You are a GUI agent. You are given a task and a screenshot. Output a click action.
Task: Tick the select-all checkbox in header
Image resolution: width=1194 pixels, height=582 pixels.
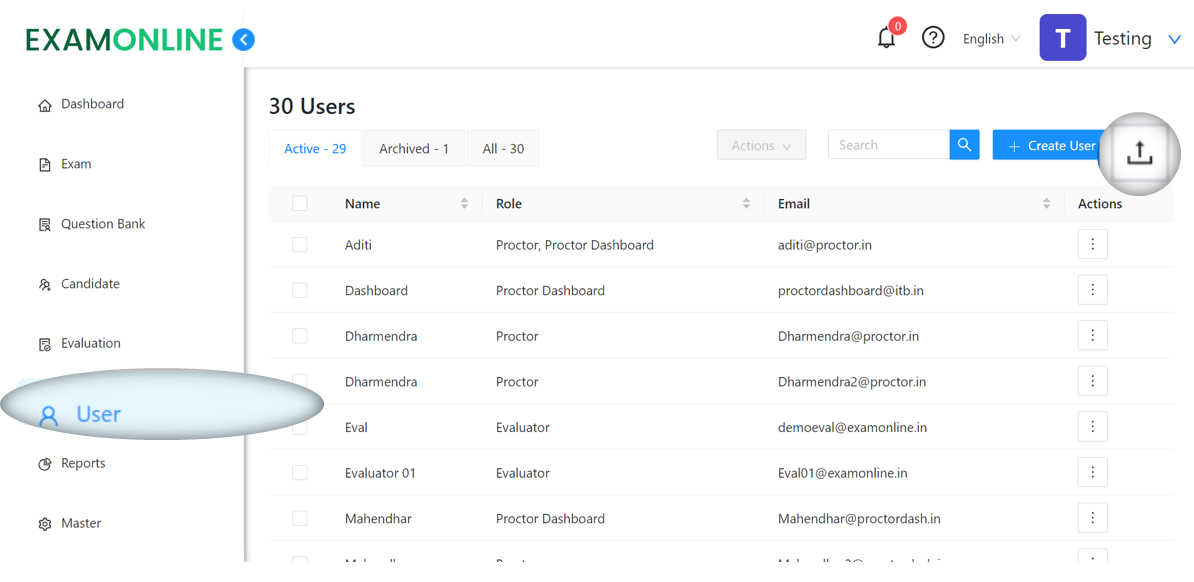point(300,204)
